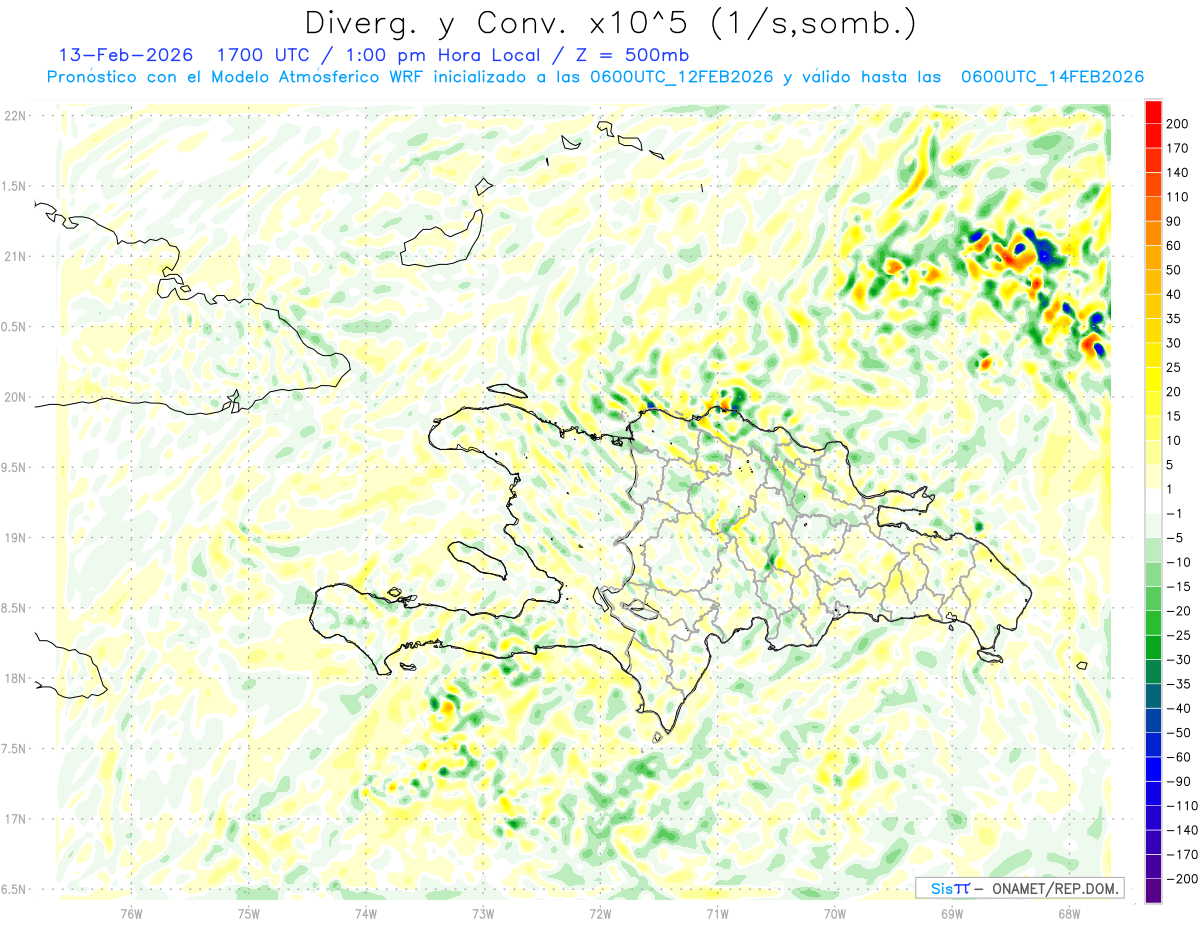The width and height of the screenshot is (1200, 927).
Task: Click the '76W' longitude label
Action: (132, 913)
